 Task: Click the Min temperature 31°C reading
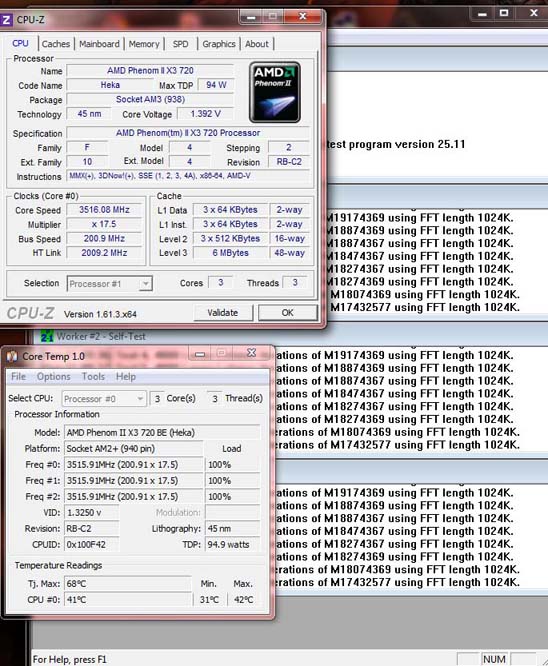click(209, 600)
